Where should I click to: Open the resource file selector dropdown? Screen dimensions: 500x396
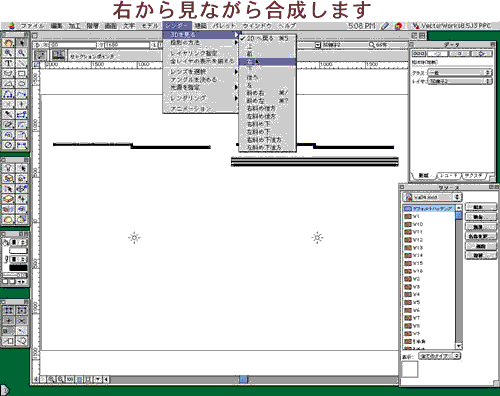tap(432, 197)
